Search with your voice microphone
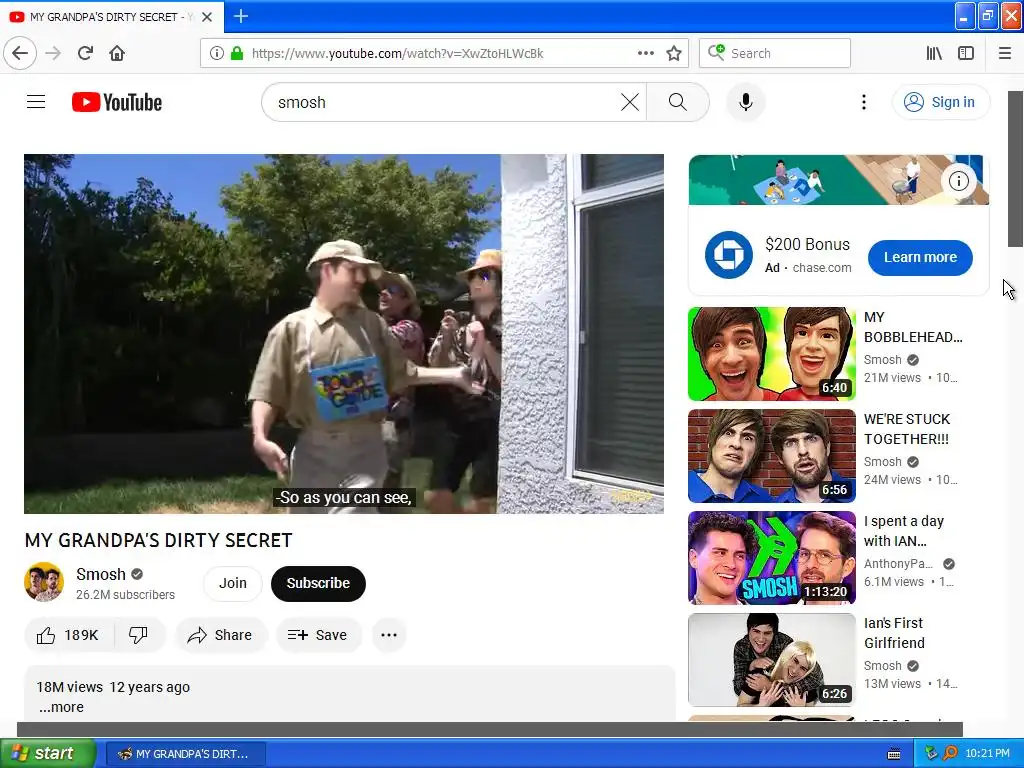 coord(745,102)
